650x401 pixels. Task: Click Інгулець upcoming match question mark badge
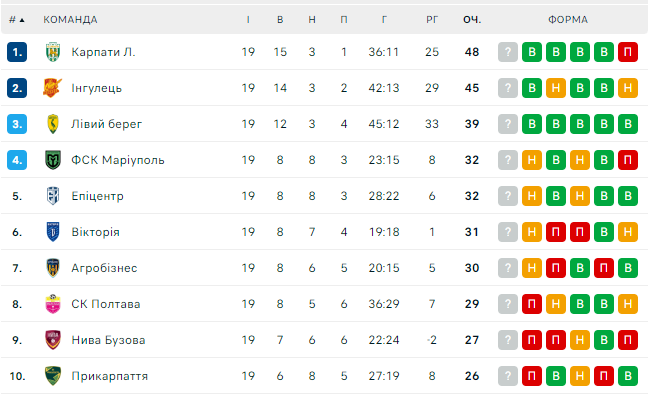(508, 88)
